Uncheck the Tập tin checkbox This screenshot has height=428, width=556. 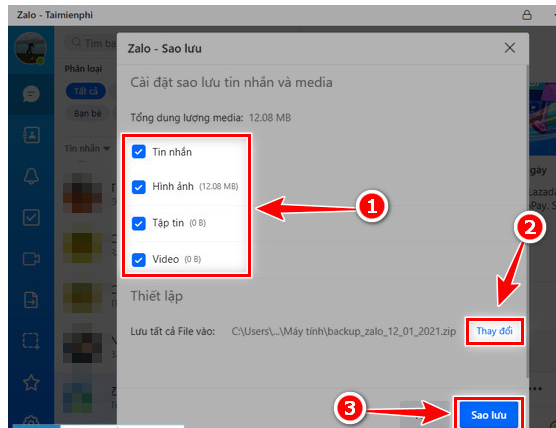[x=139, y=223]
